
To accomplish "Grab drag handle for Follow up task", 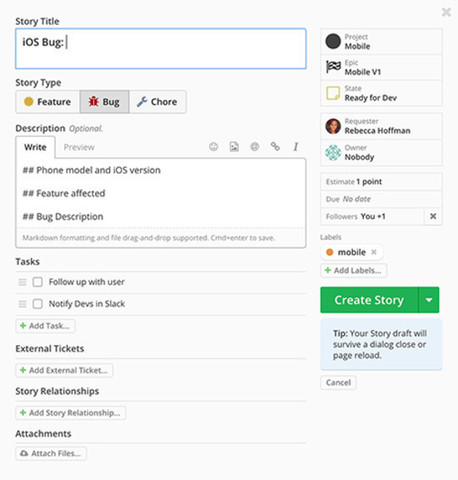I will point(22,282).
